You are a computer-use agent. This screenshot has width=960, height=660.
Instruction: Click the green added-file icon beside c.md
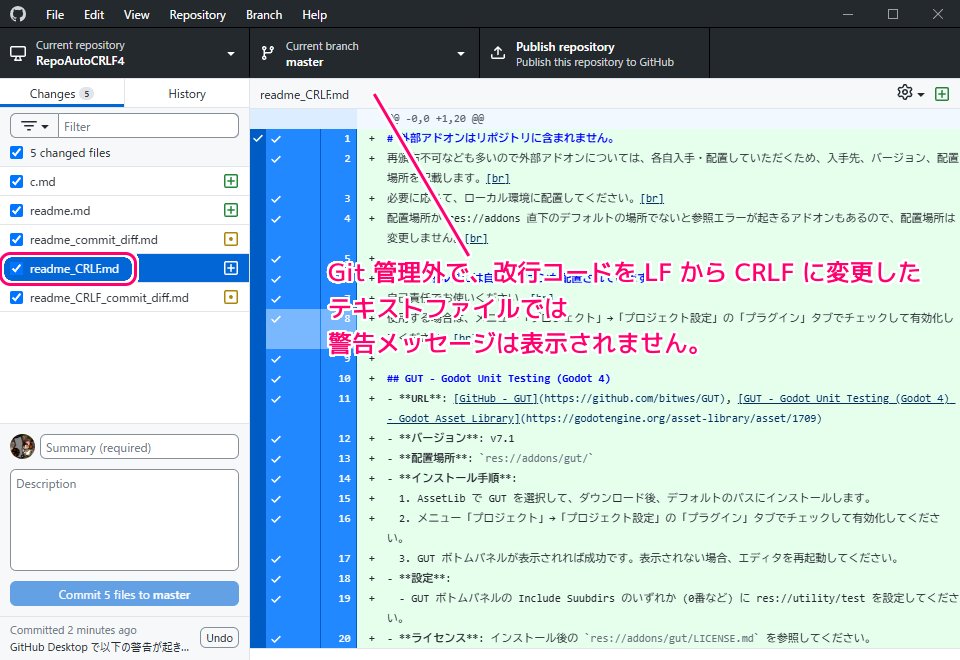point(231,182)
